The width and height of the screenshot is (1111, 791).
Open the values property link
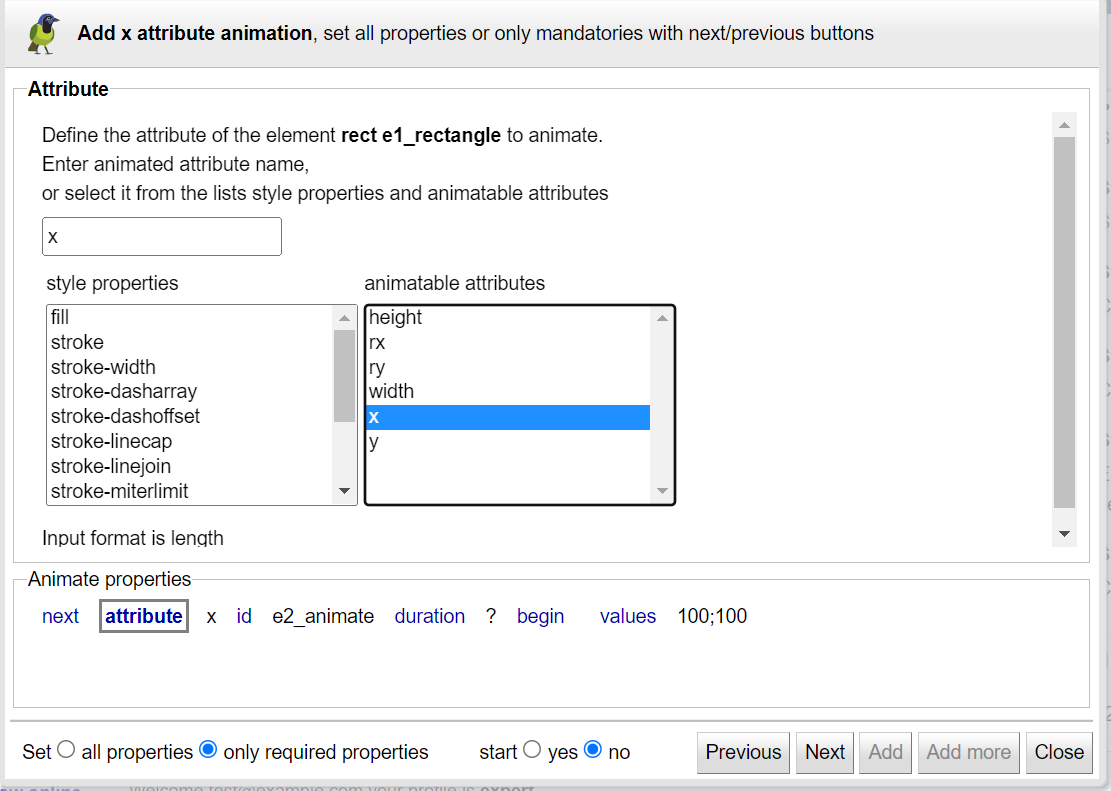tap(628, 616)
